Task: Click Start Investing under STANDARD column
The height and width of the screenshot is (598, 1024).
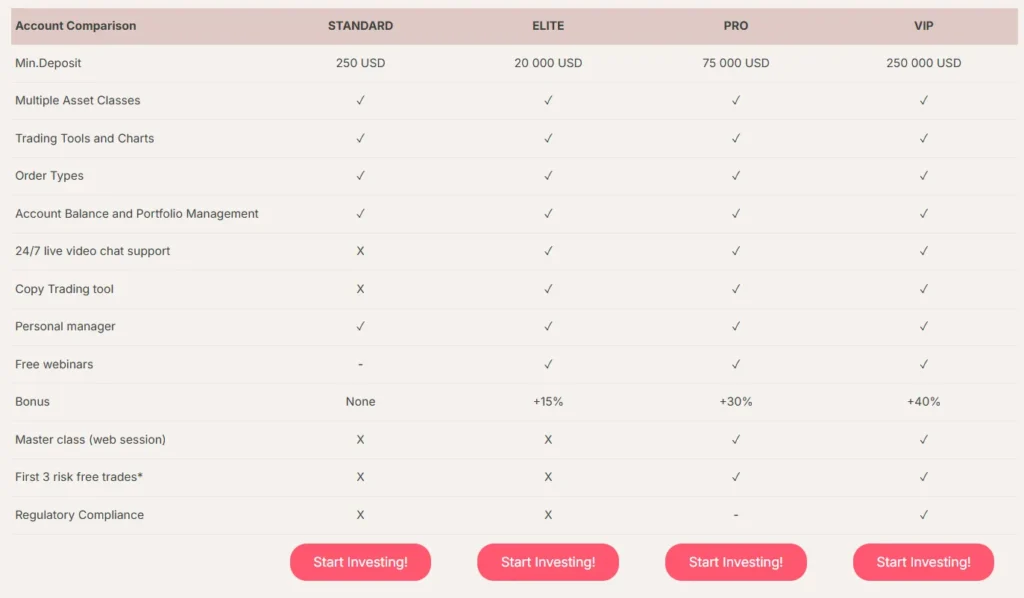Action: 360,562
